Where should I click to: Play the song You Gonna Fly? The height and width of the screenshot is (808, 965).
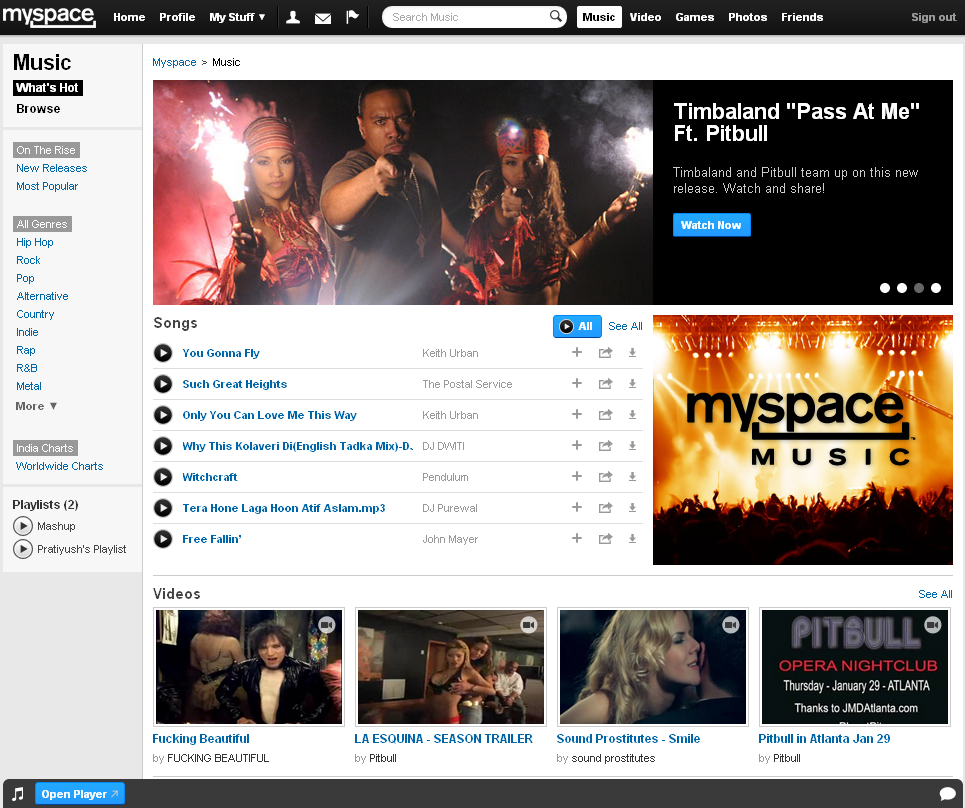click(162, 353)
